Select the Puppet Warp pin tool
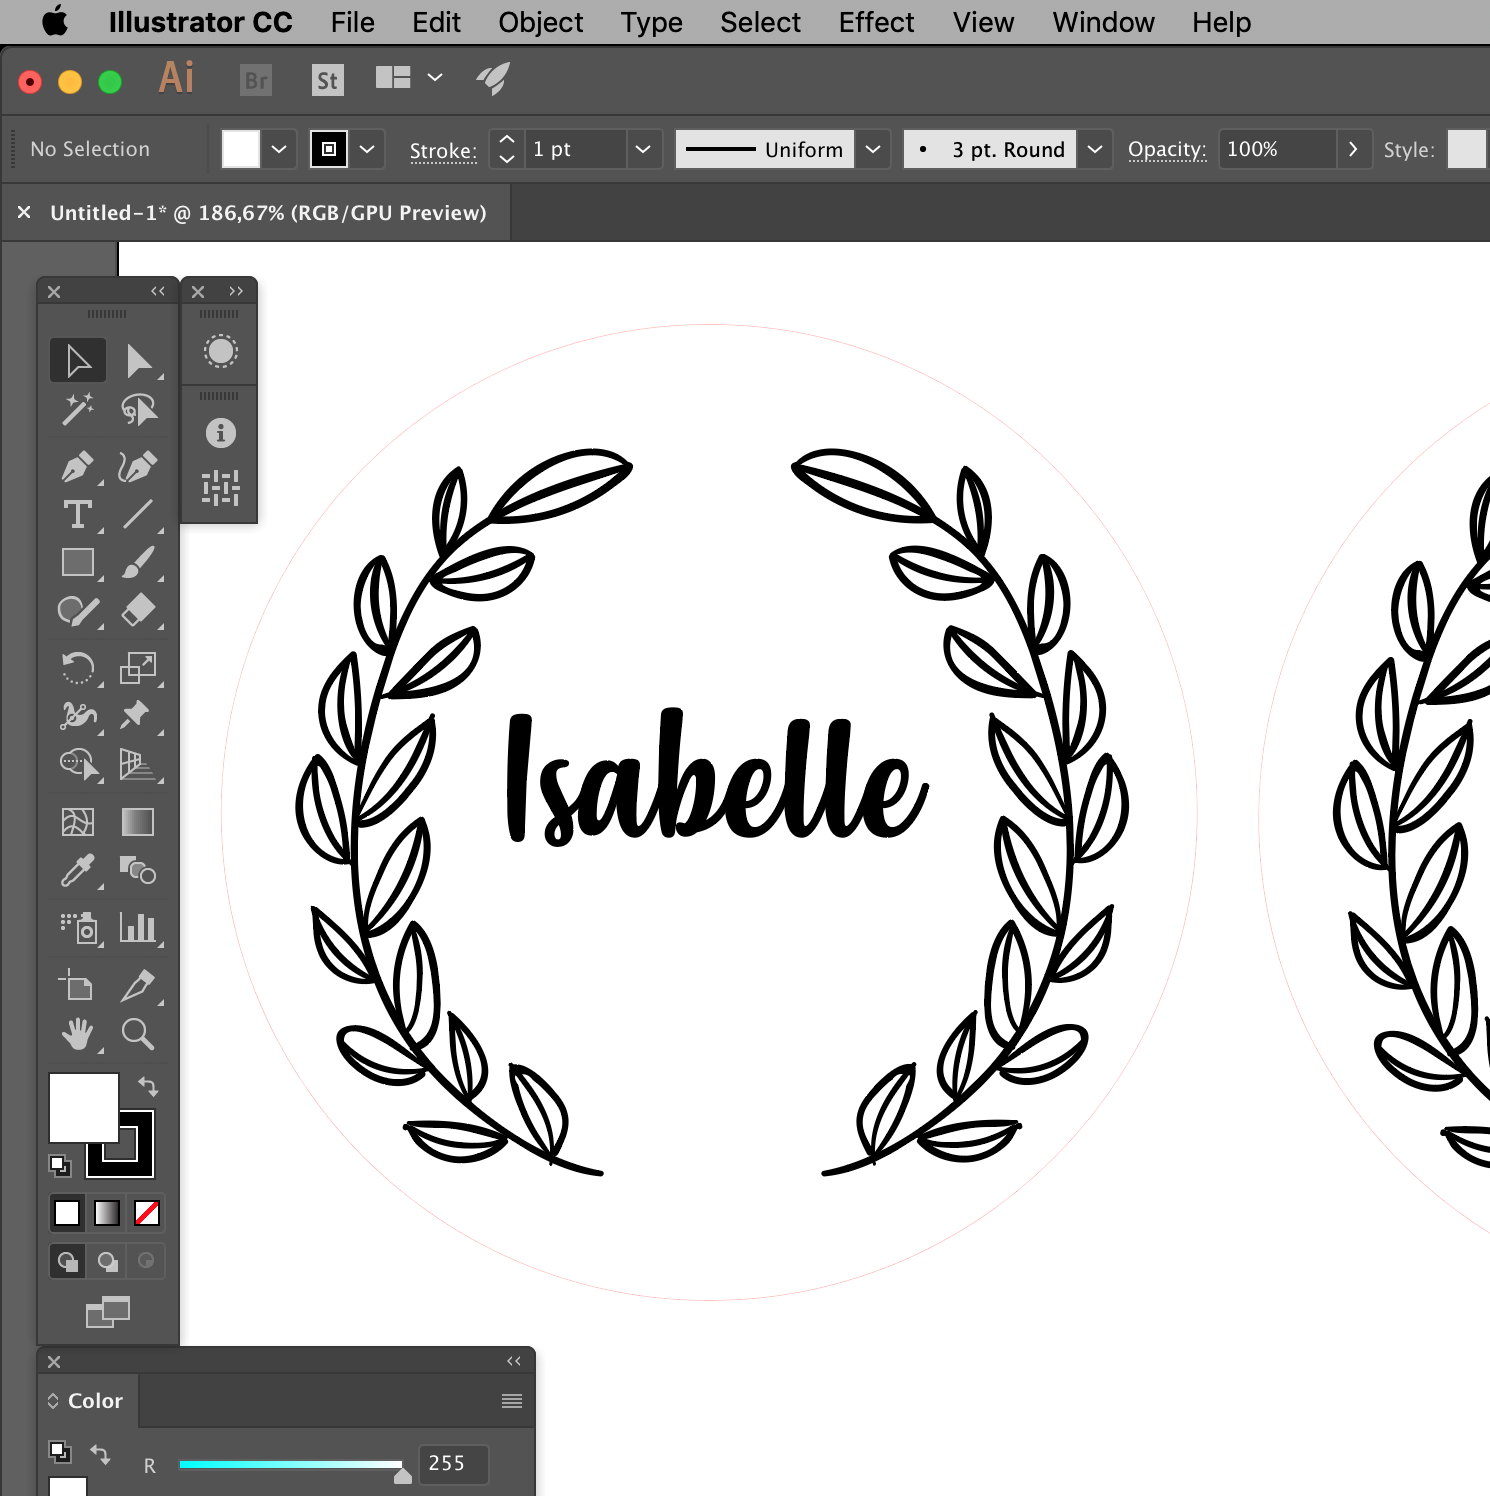 click(x=138, y=715)
